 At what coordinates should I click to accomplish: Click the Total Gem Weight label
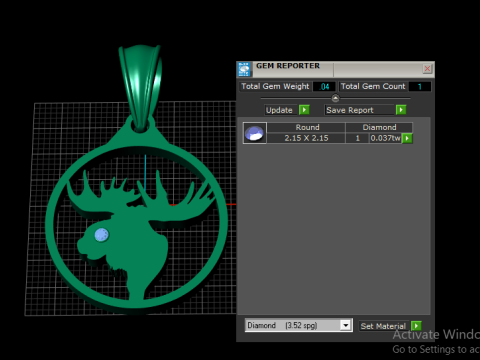click(x=275, y=86)
